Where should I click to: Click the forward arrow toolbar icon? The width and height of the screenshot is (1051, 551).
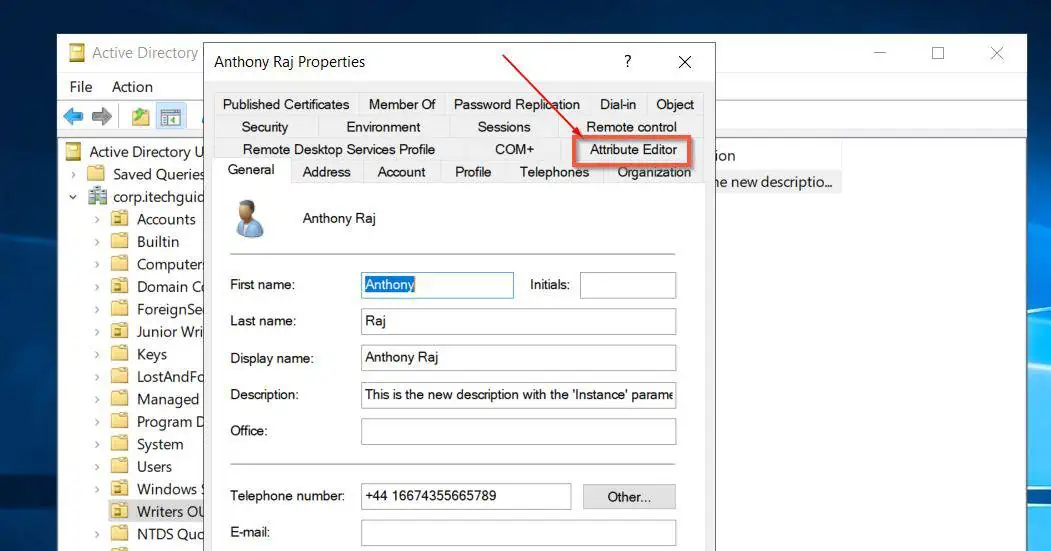pos(102,117)
